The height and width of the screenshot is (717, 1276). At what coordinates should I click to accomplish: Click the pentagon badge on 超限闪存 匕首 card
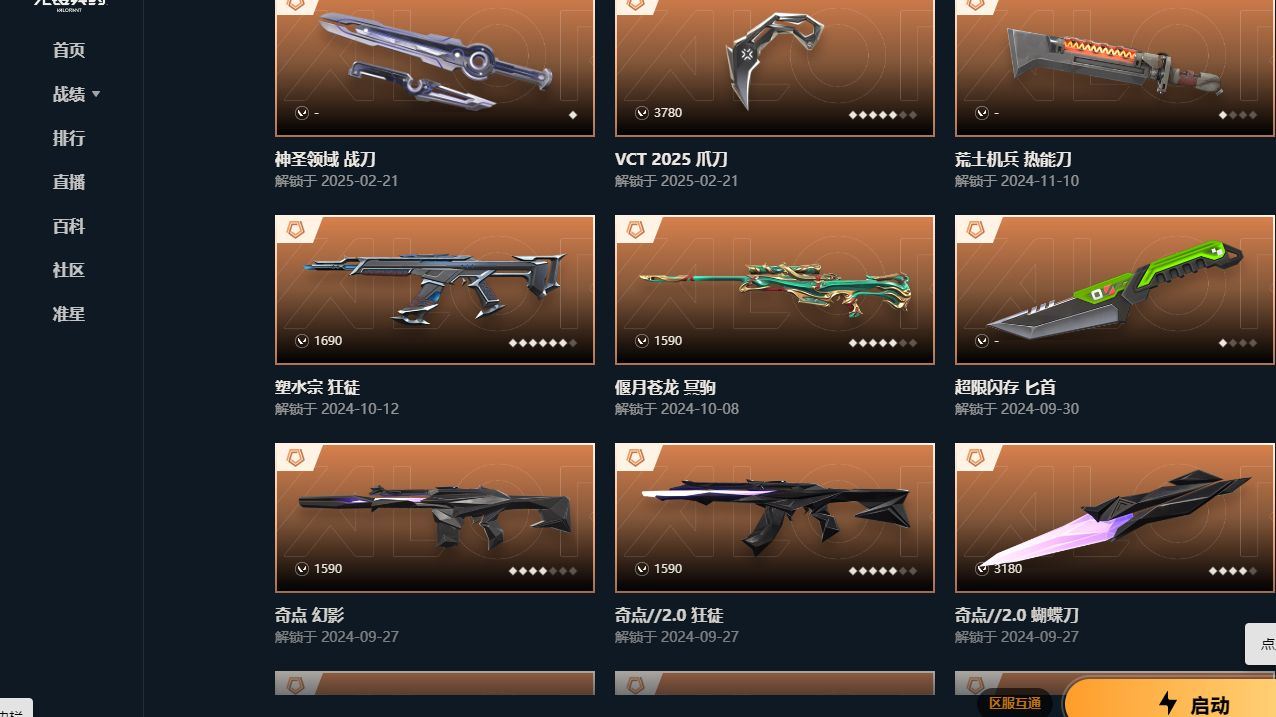click(x=975, y=229)
